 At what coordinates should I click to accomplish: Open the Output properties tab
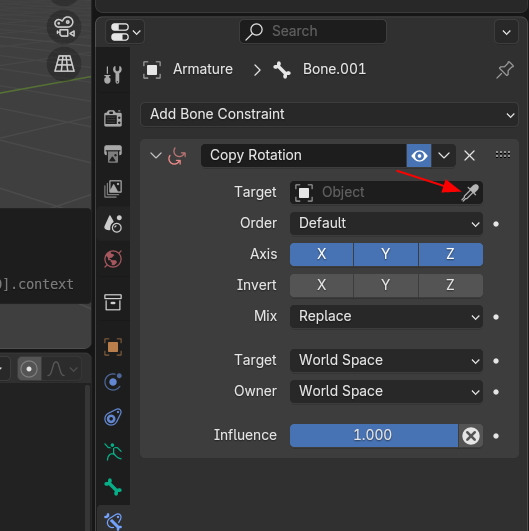click(x=113, y=154)
